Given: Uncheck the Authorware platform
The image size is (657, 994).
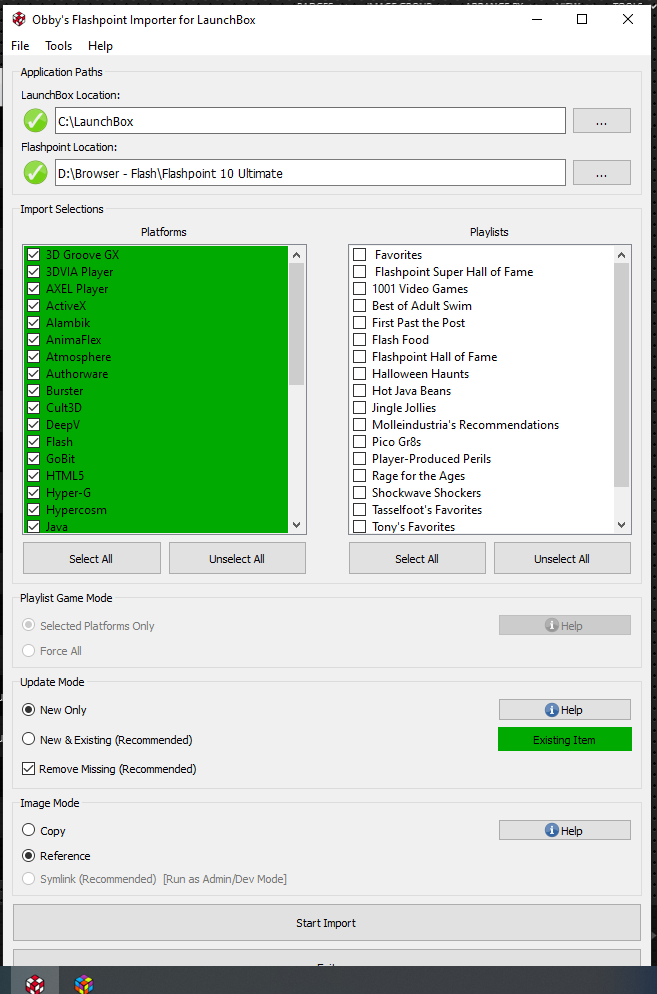Looking at the screenshot, I should coord(34,374).
